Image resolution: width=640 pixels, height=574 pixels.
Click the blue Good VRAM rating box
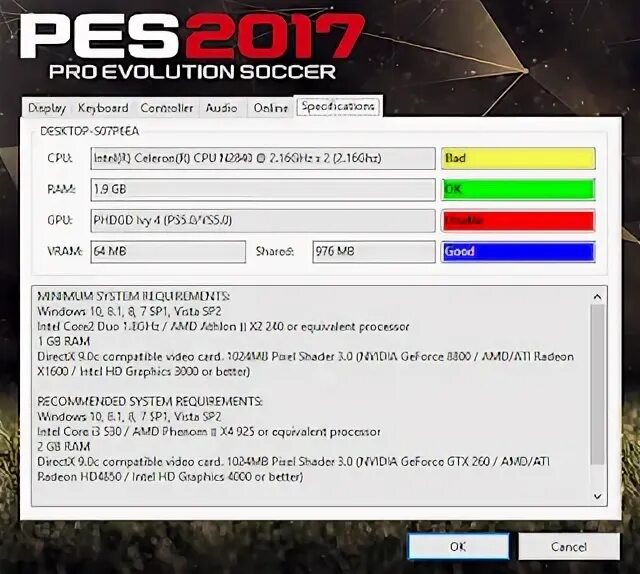518,251
